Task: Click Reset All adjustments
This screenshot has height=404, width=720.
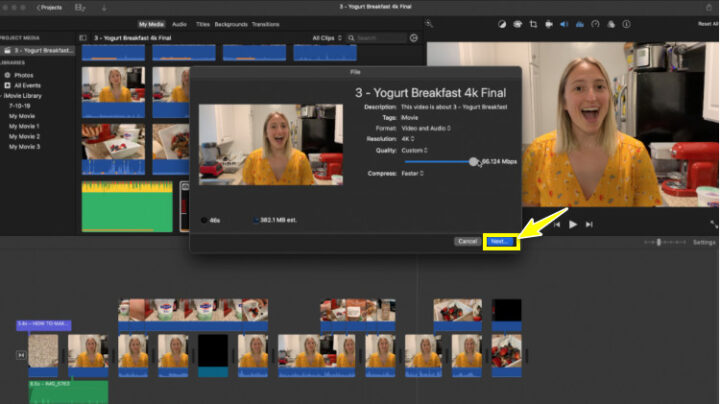Action: coord(708,24)
